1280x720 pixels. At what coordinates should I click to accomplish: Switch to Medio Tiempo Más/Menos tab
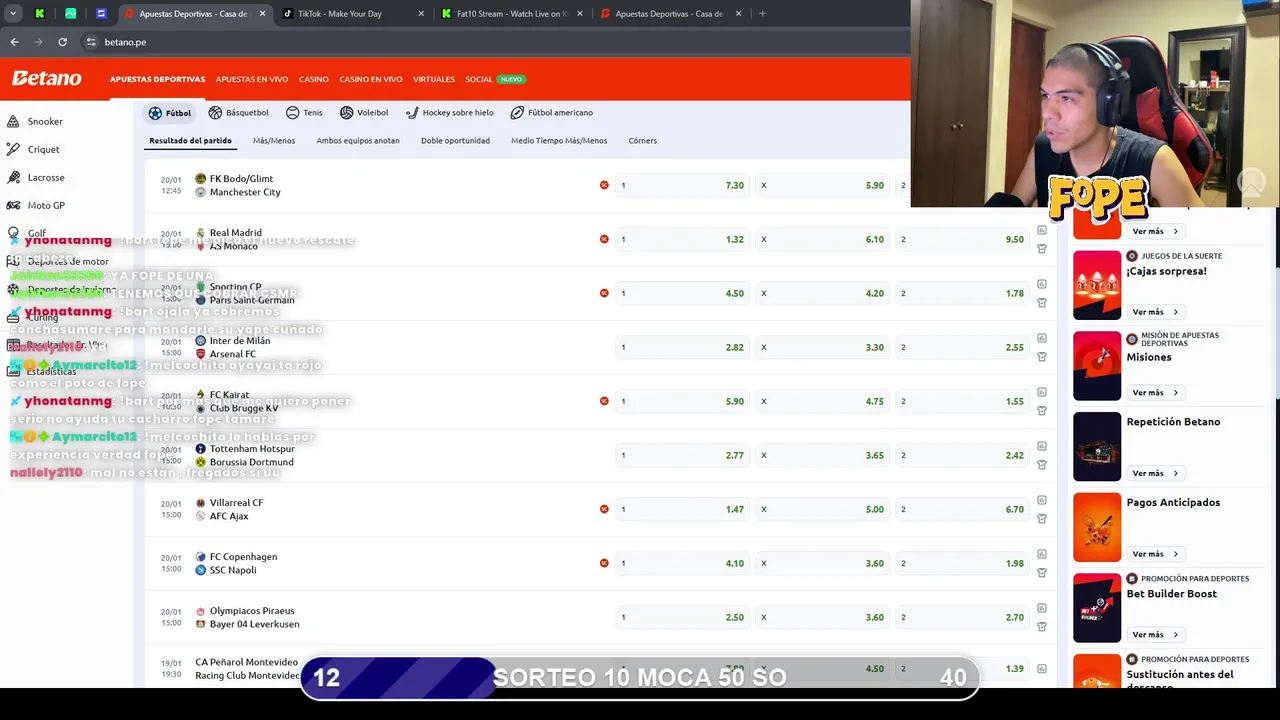pyautogui.click(x=559, y=141)
